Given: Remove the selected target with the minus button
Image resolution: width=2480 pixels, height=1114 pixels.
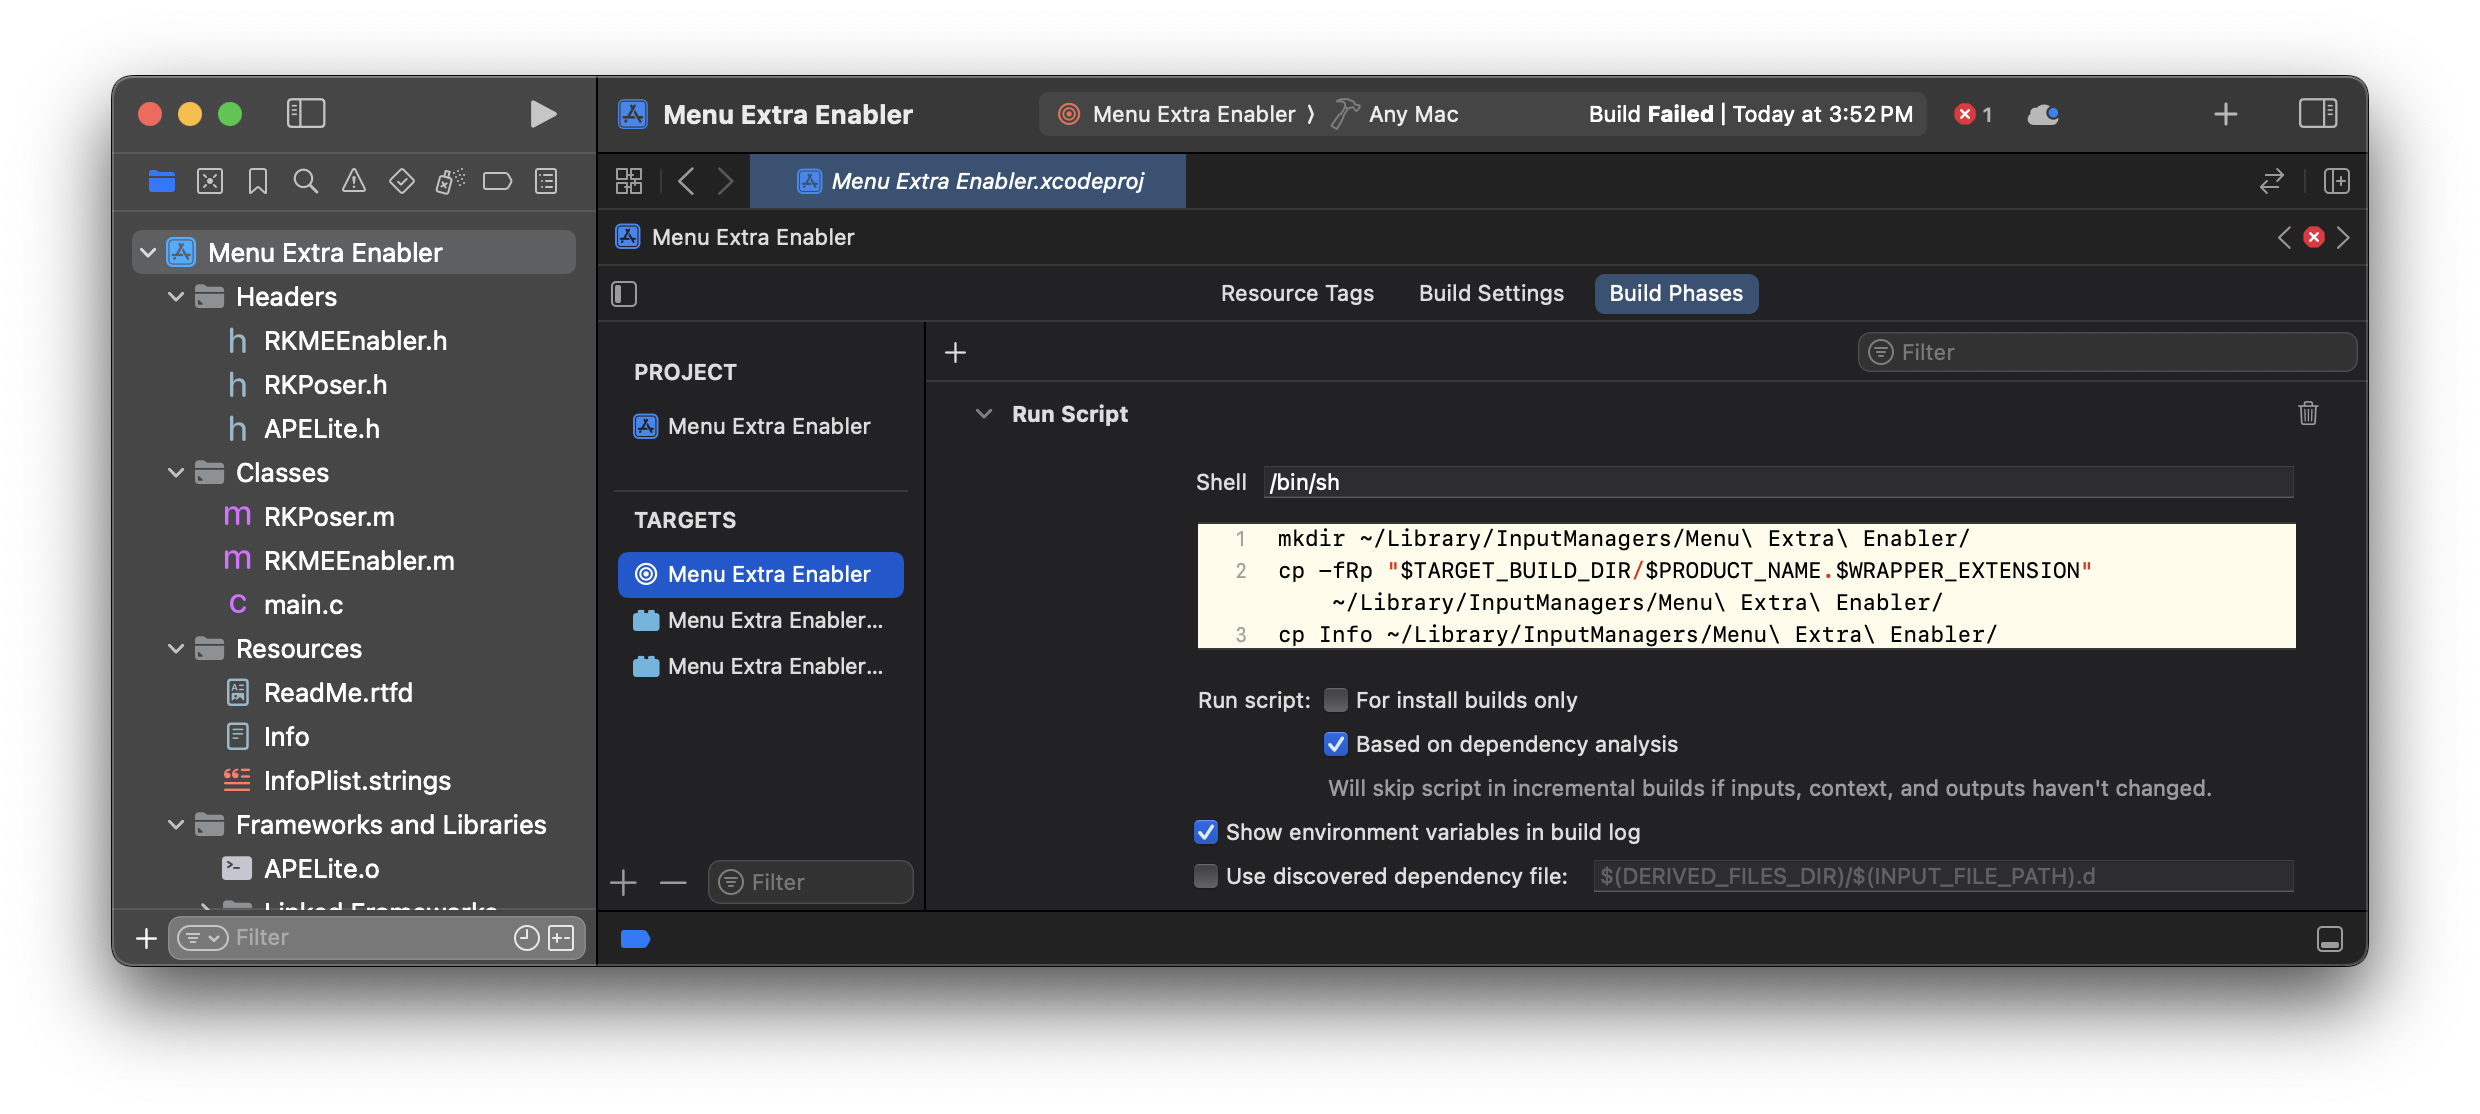Looking at the screenshot, I should click(x=673, y=882).
